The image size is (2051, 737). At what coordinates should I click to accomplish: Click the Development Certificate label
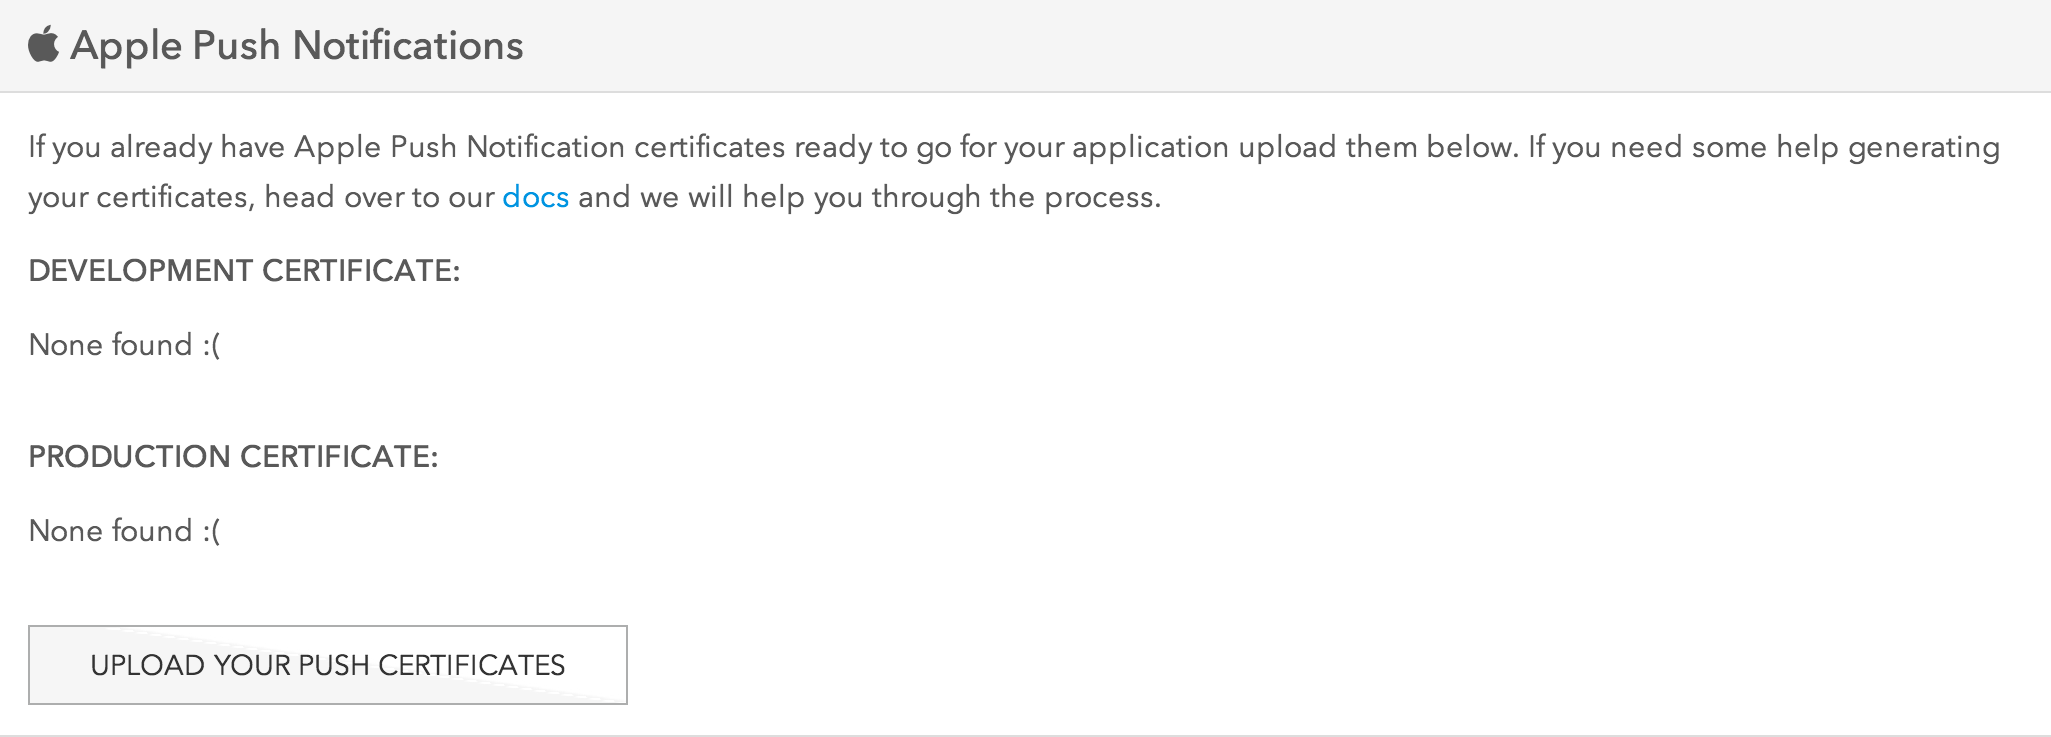[x=244, y=271]
